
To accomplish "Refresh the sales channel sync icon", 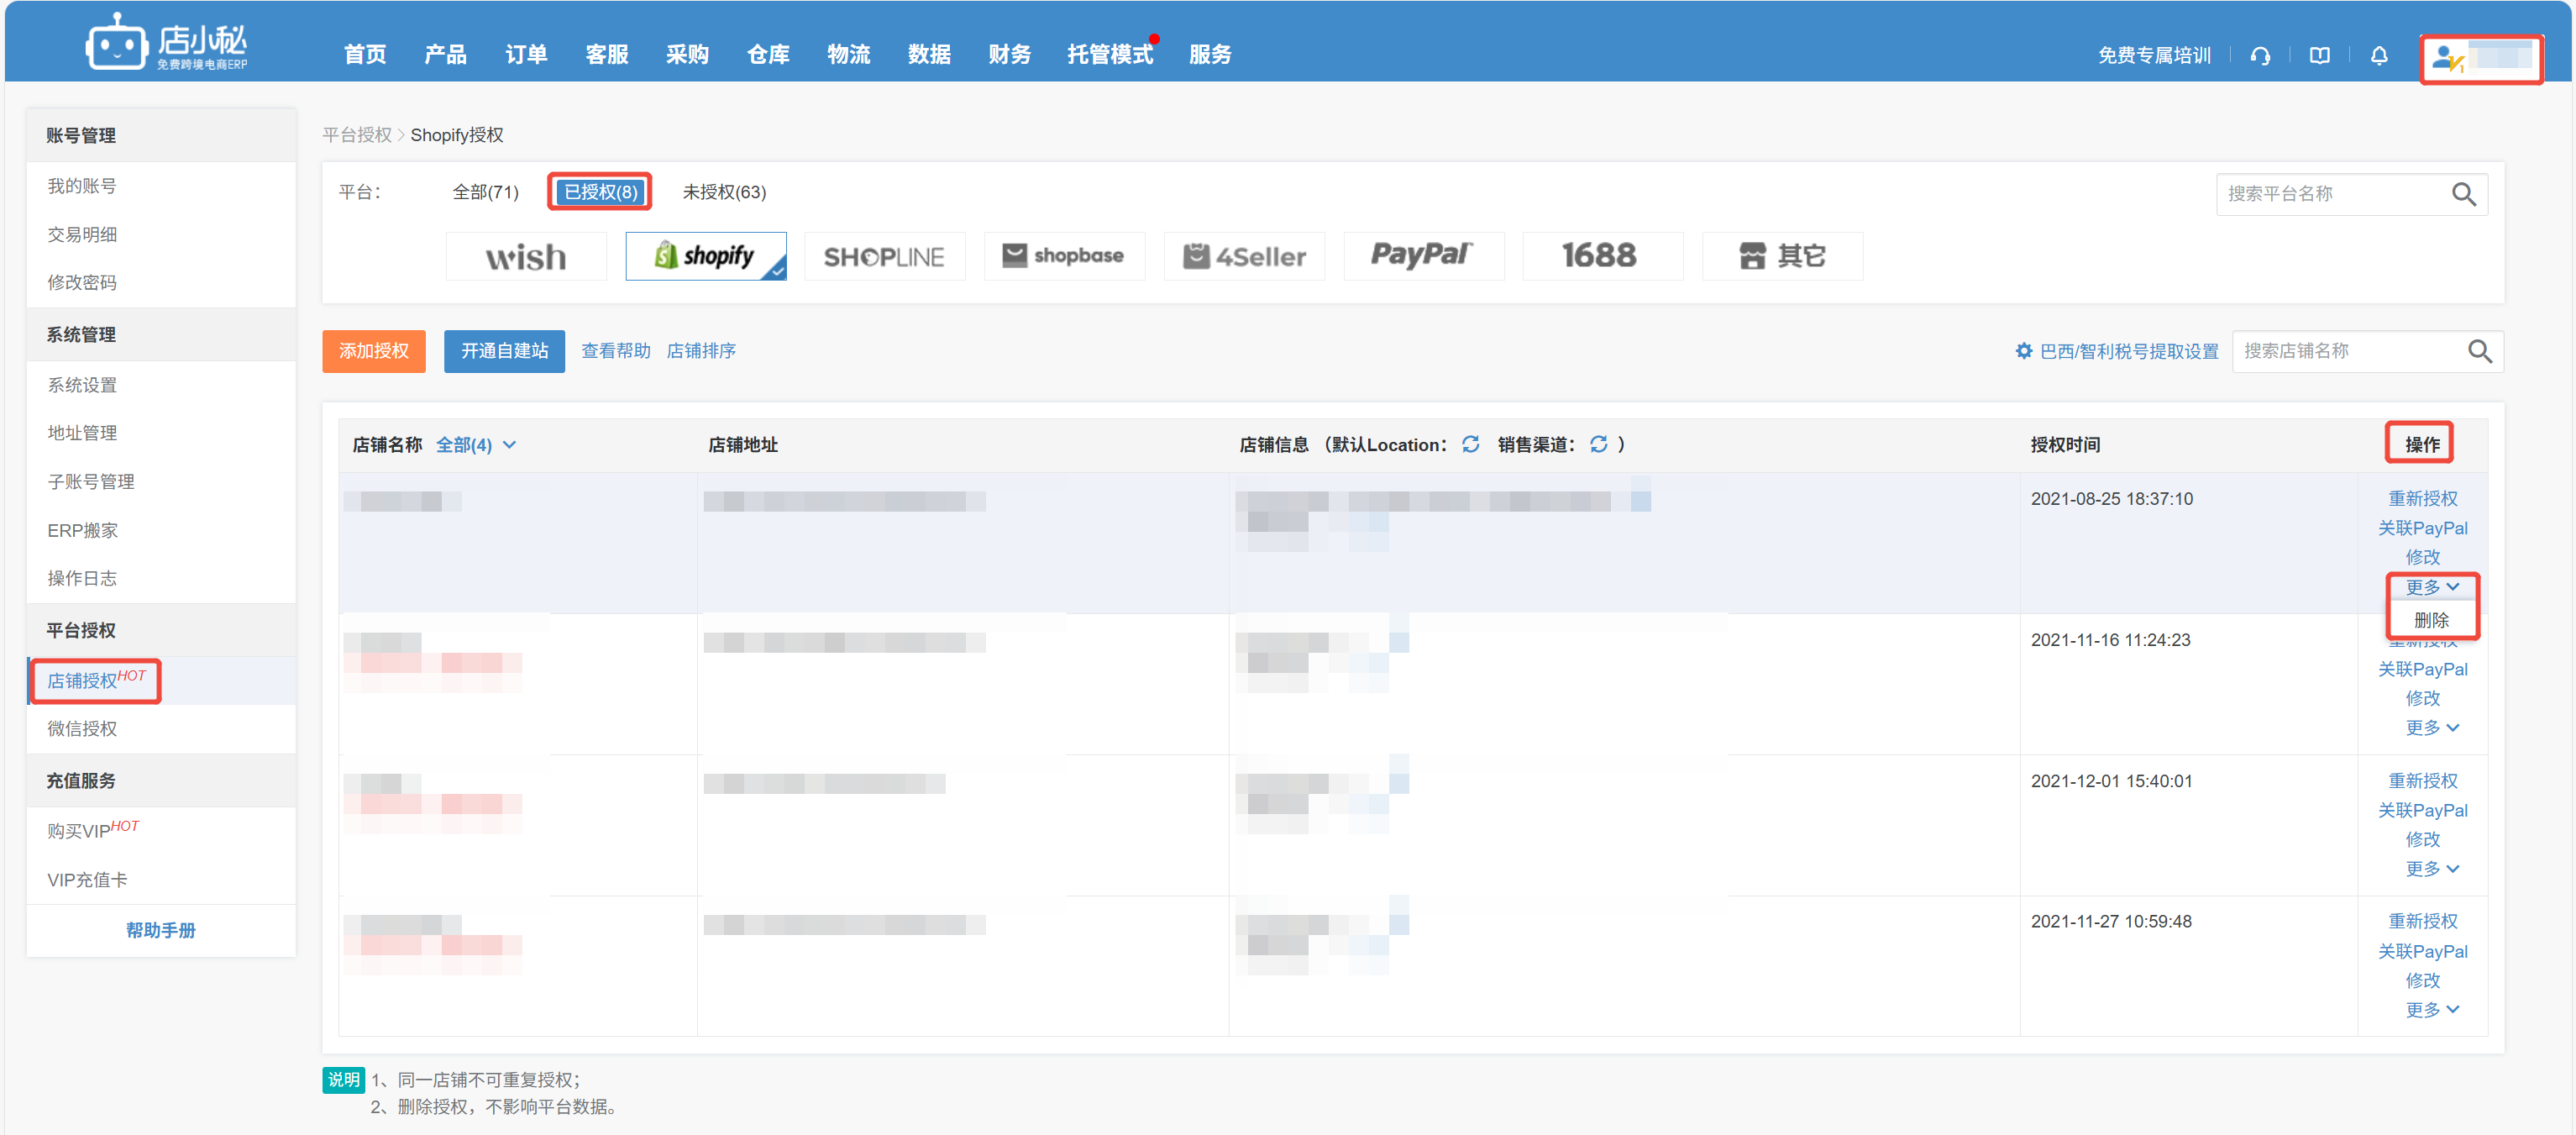I will click(1598, 444).
